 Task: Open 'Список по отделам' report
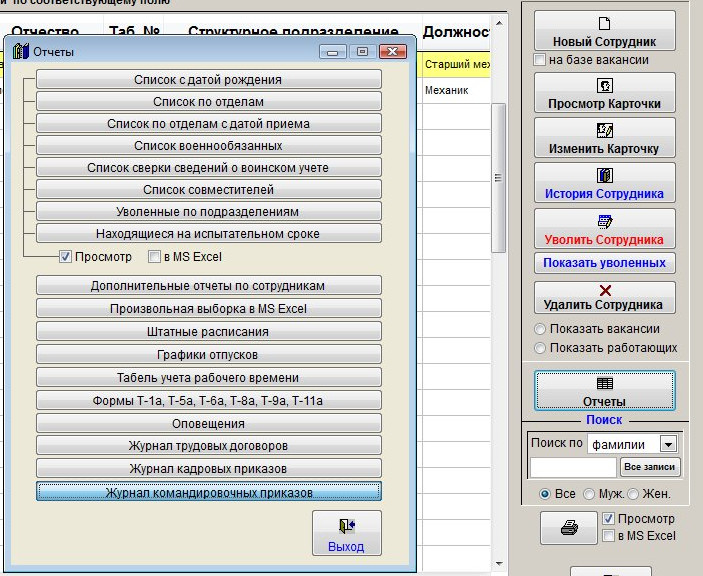point(209,101)
